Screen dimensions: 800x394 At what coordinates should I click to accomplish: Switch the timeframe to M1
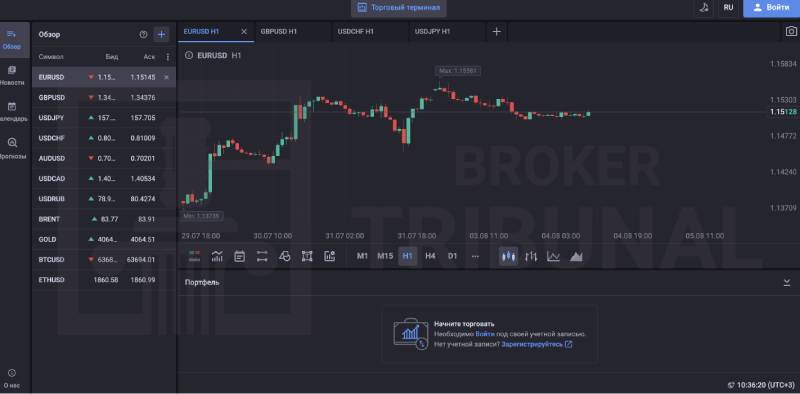tap(362, 256)
